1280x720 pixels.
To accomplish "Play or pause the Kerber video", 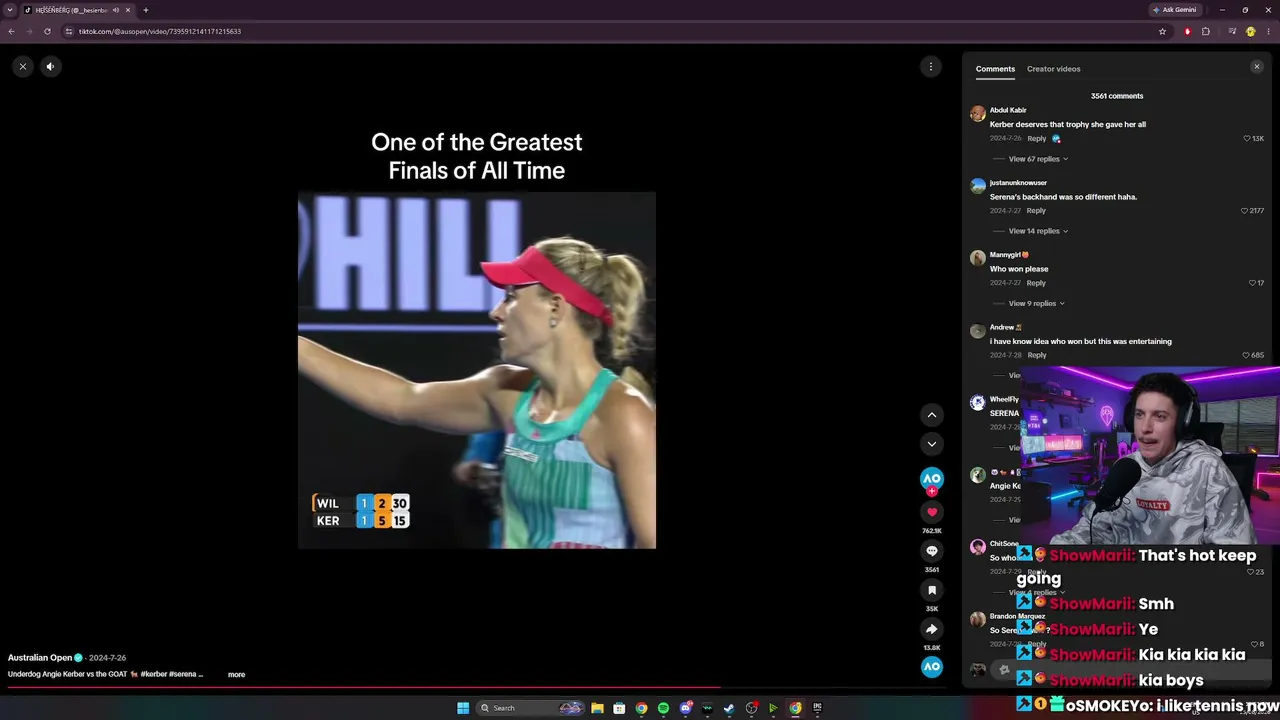I will point(477,370).
